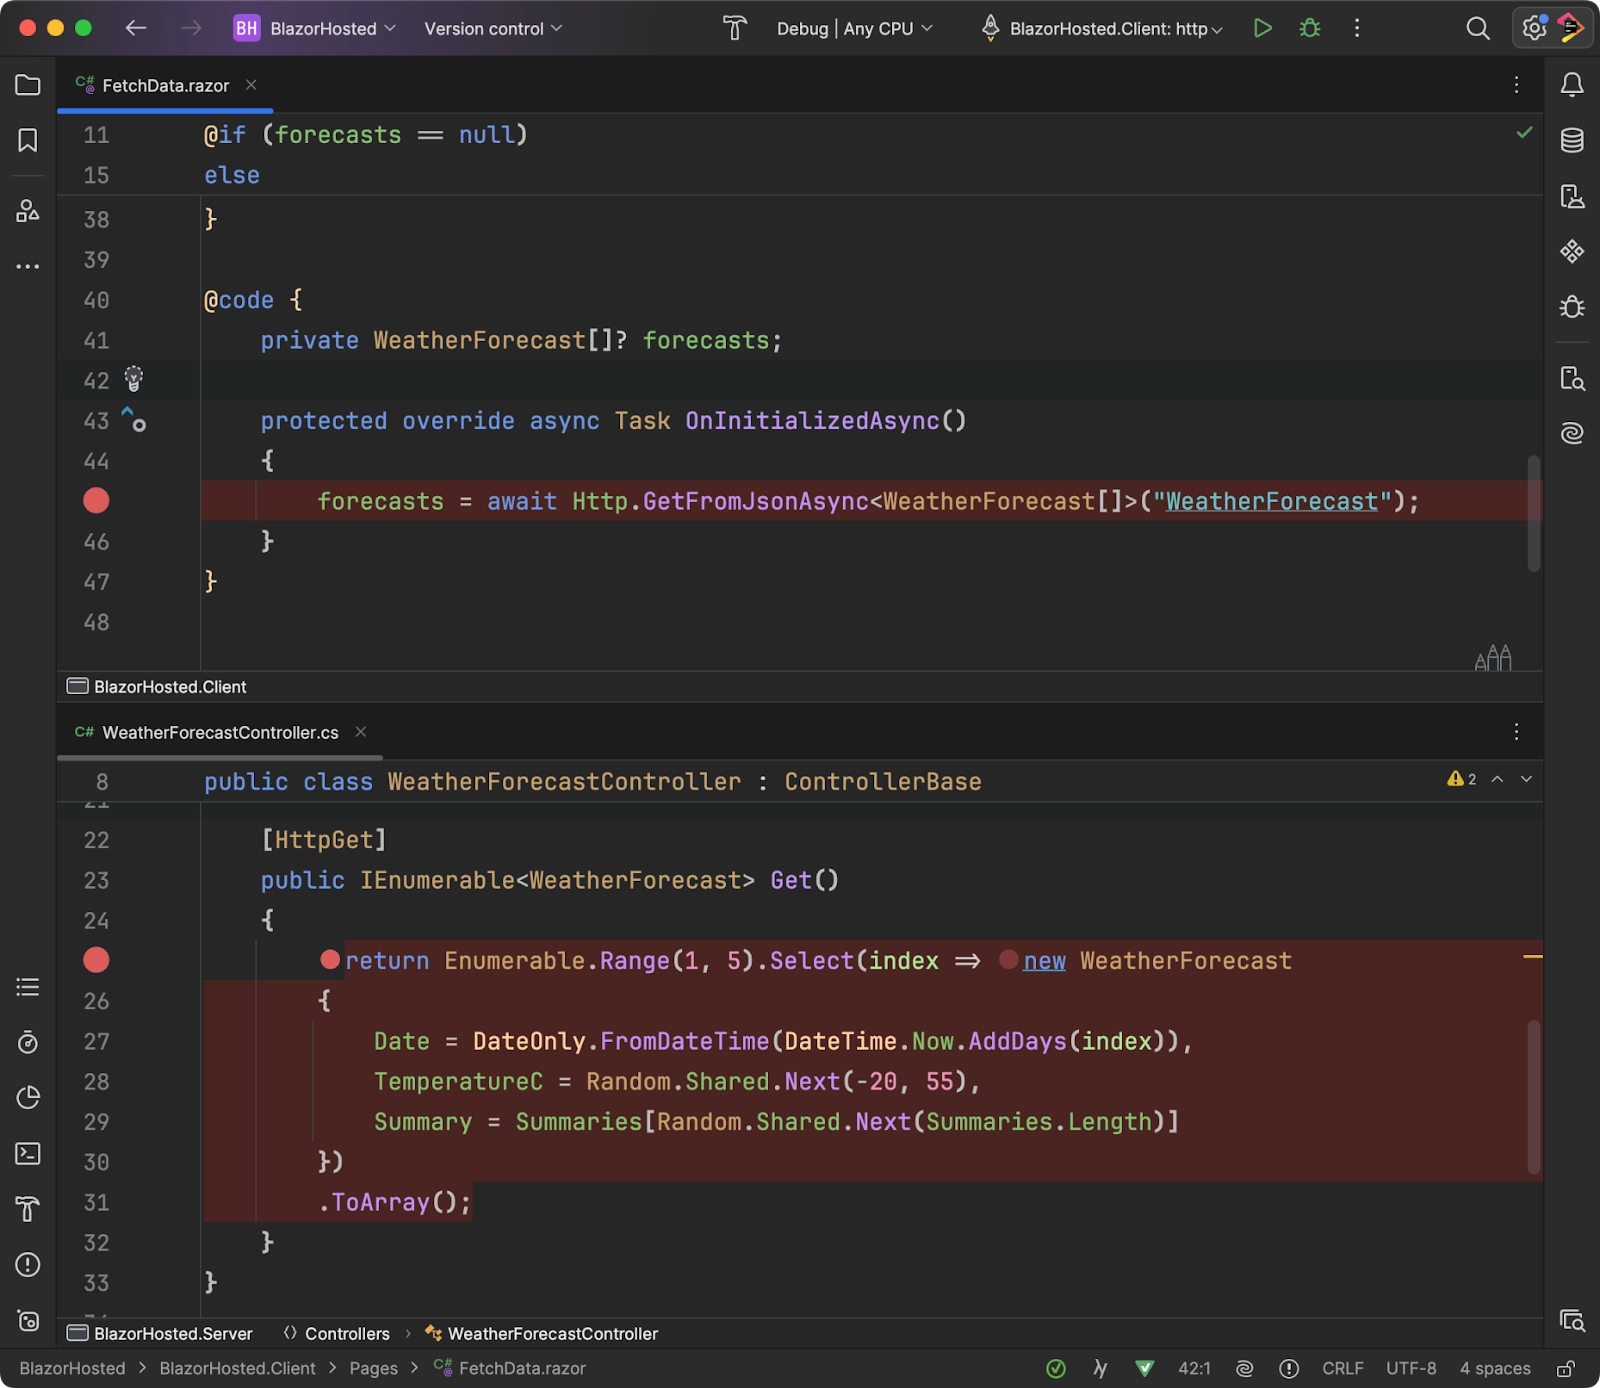1600x1388 pixels.
Task: Click the green checkmark inspection status
Action: pos(1524,132)
